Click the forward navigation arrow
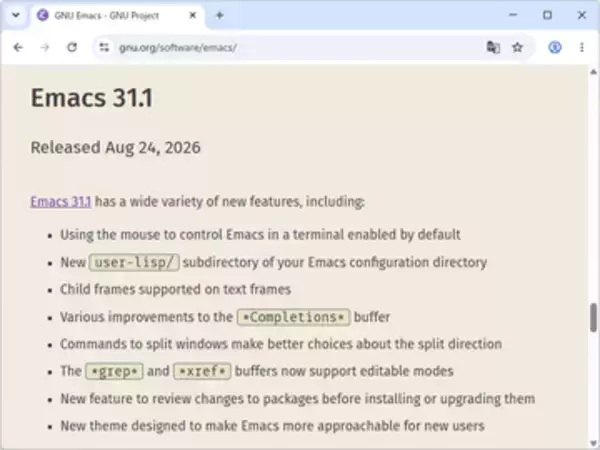 45,47
